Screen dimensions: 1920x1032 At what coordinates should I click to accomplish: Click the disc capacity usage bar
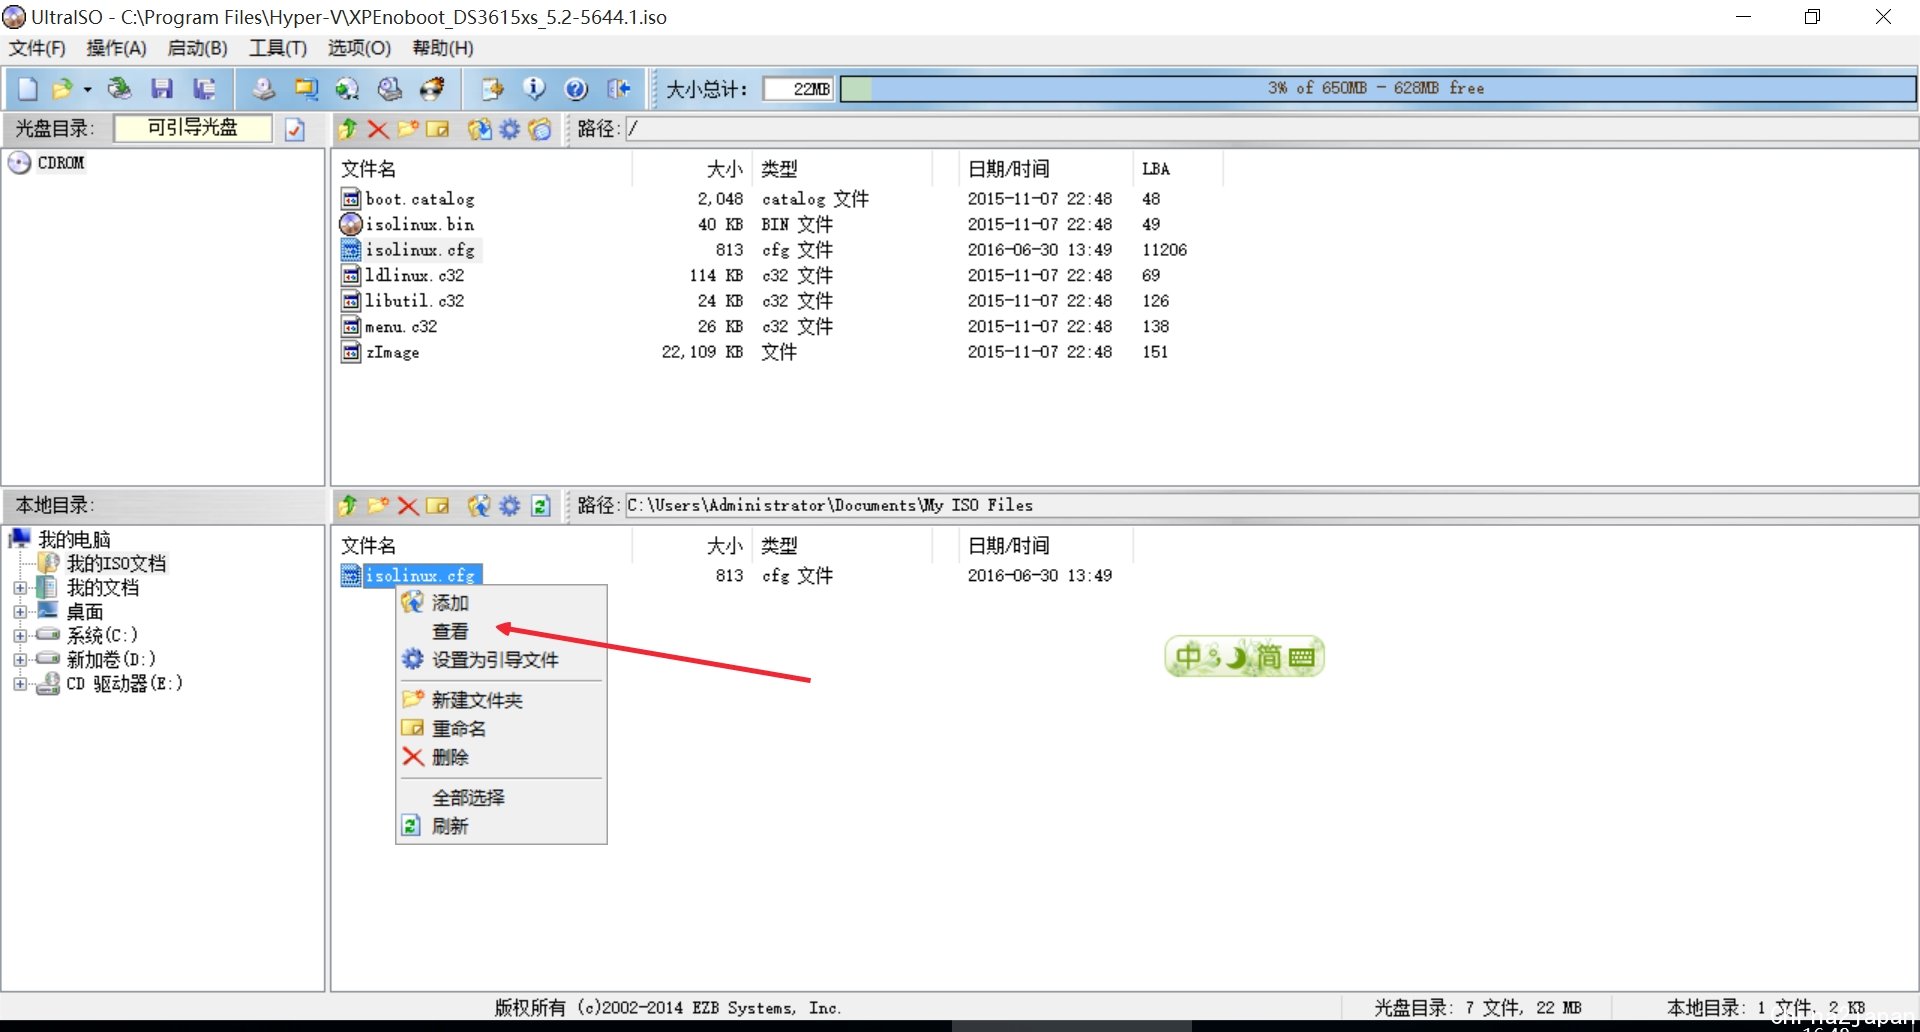[1378, 89]
